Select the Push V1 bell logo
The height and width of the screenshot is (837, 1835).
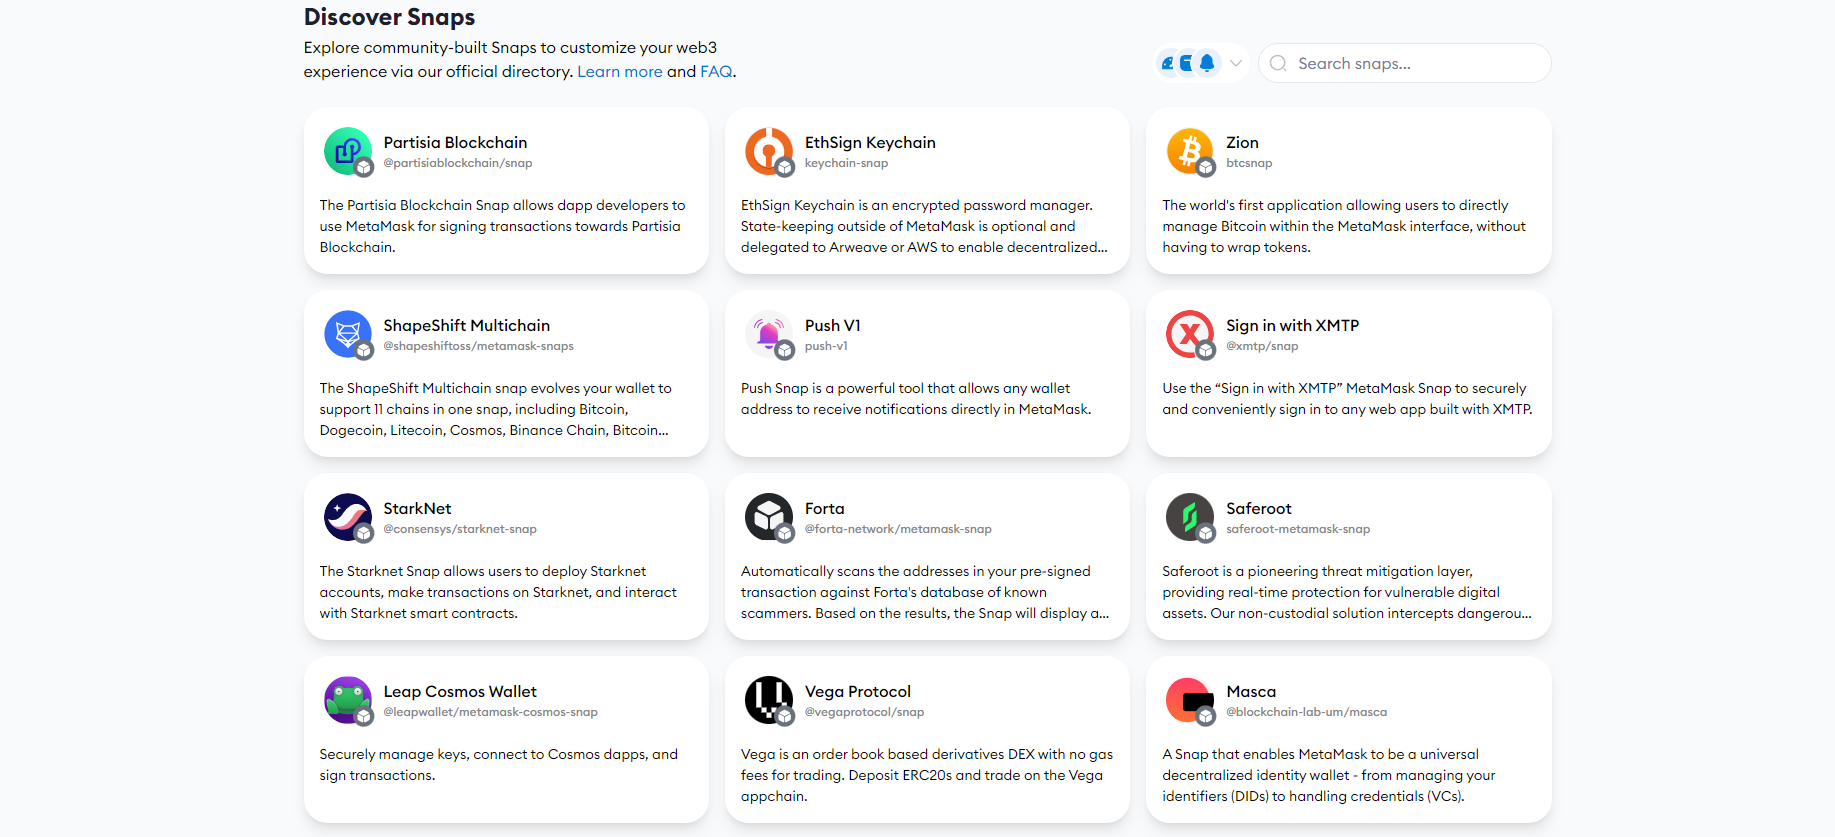tap(769, 334)
